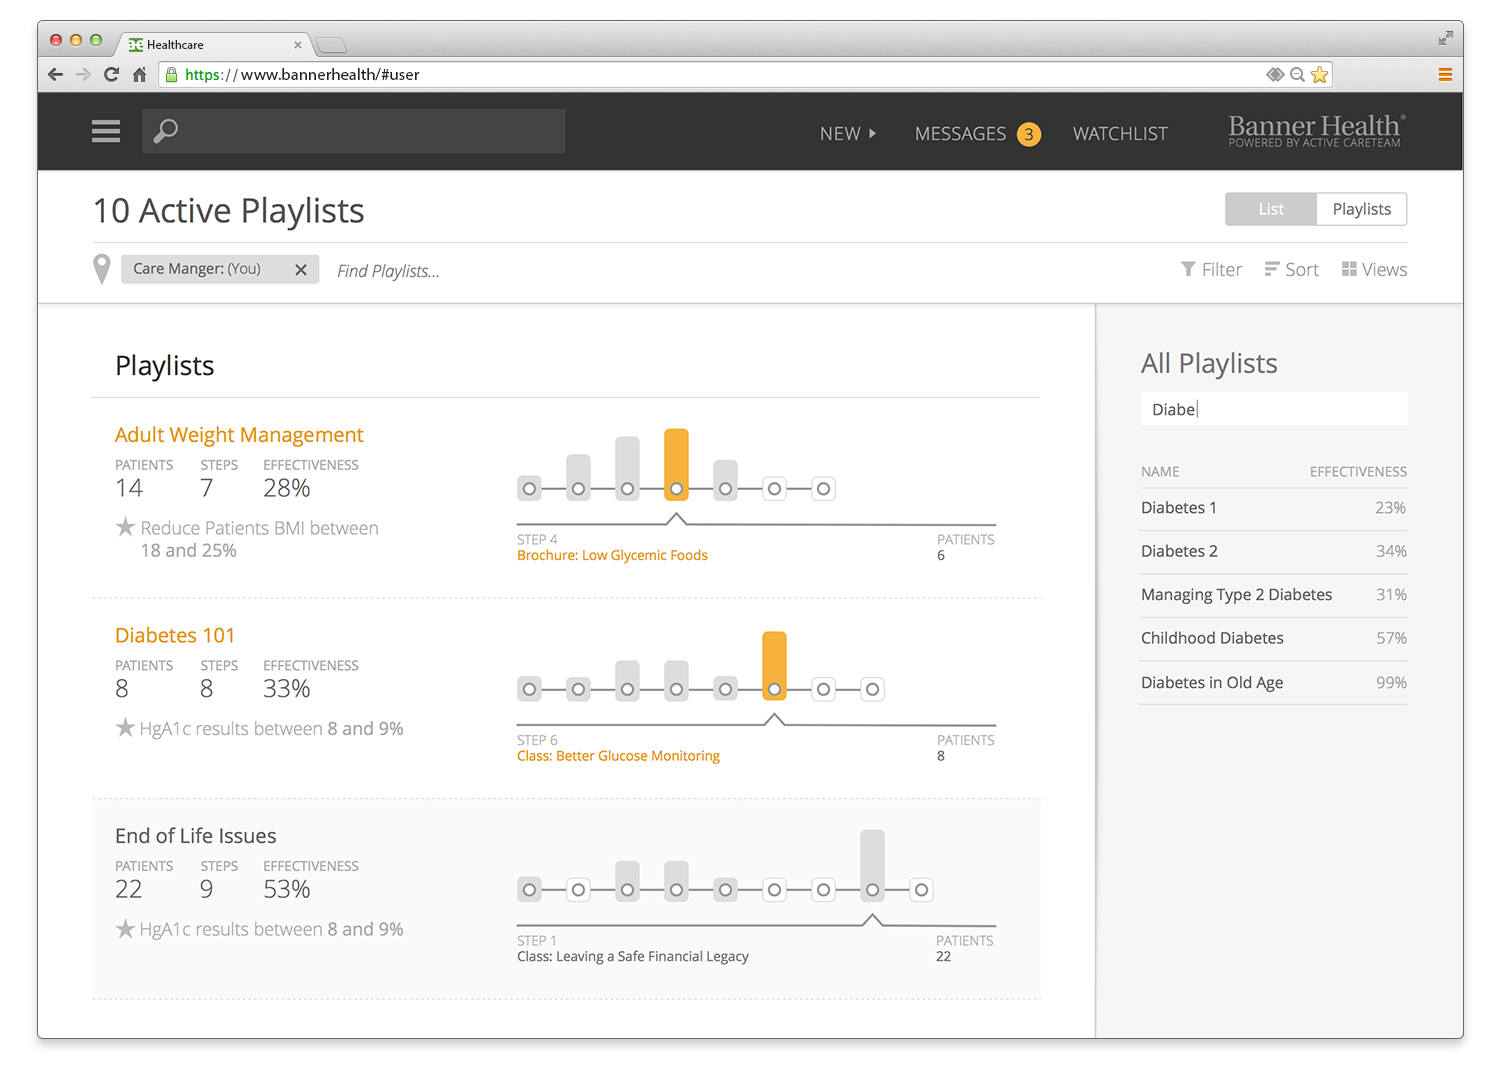Viewport: 1500px width, 1070px height.
Task: Click star icon beside Reduce Patients BMI goal
Action: point(125,527)
